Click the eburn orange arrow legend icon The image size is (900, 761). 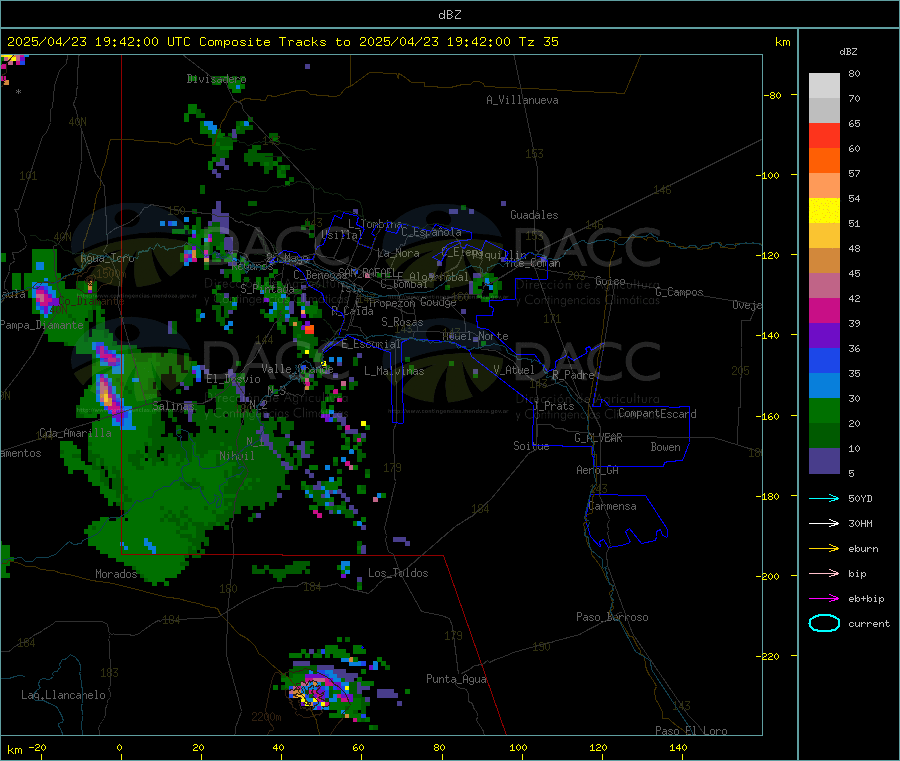pos(824,549)
